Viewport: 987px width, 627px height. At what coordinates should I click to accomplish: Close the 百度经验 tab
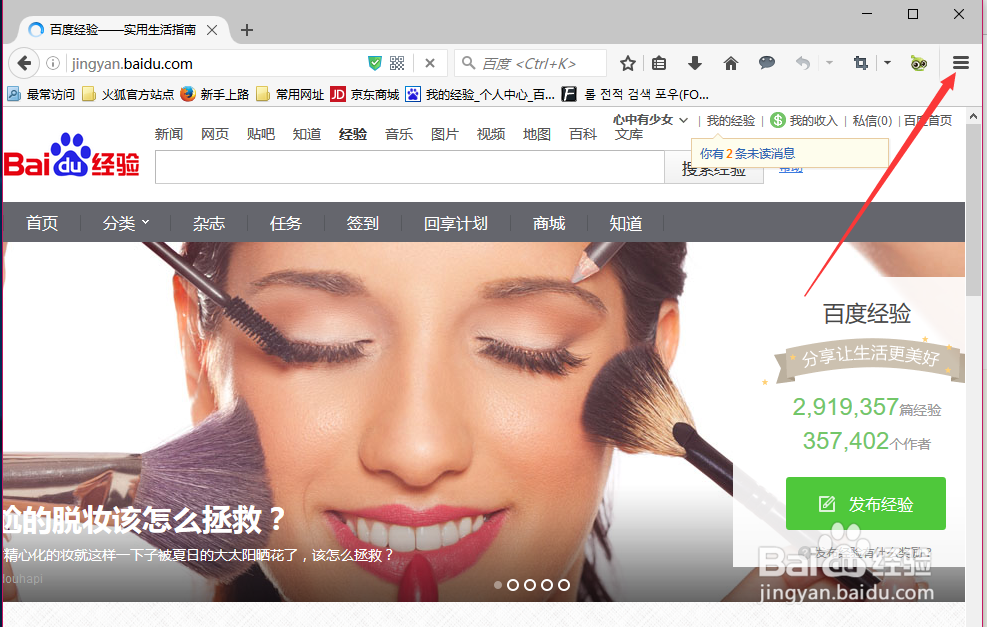coord(212,30)
